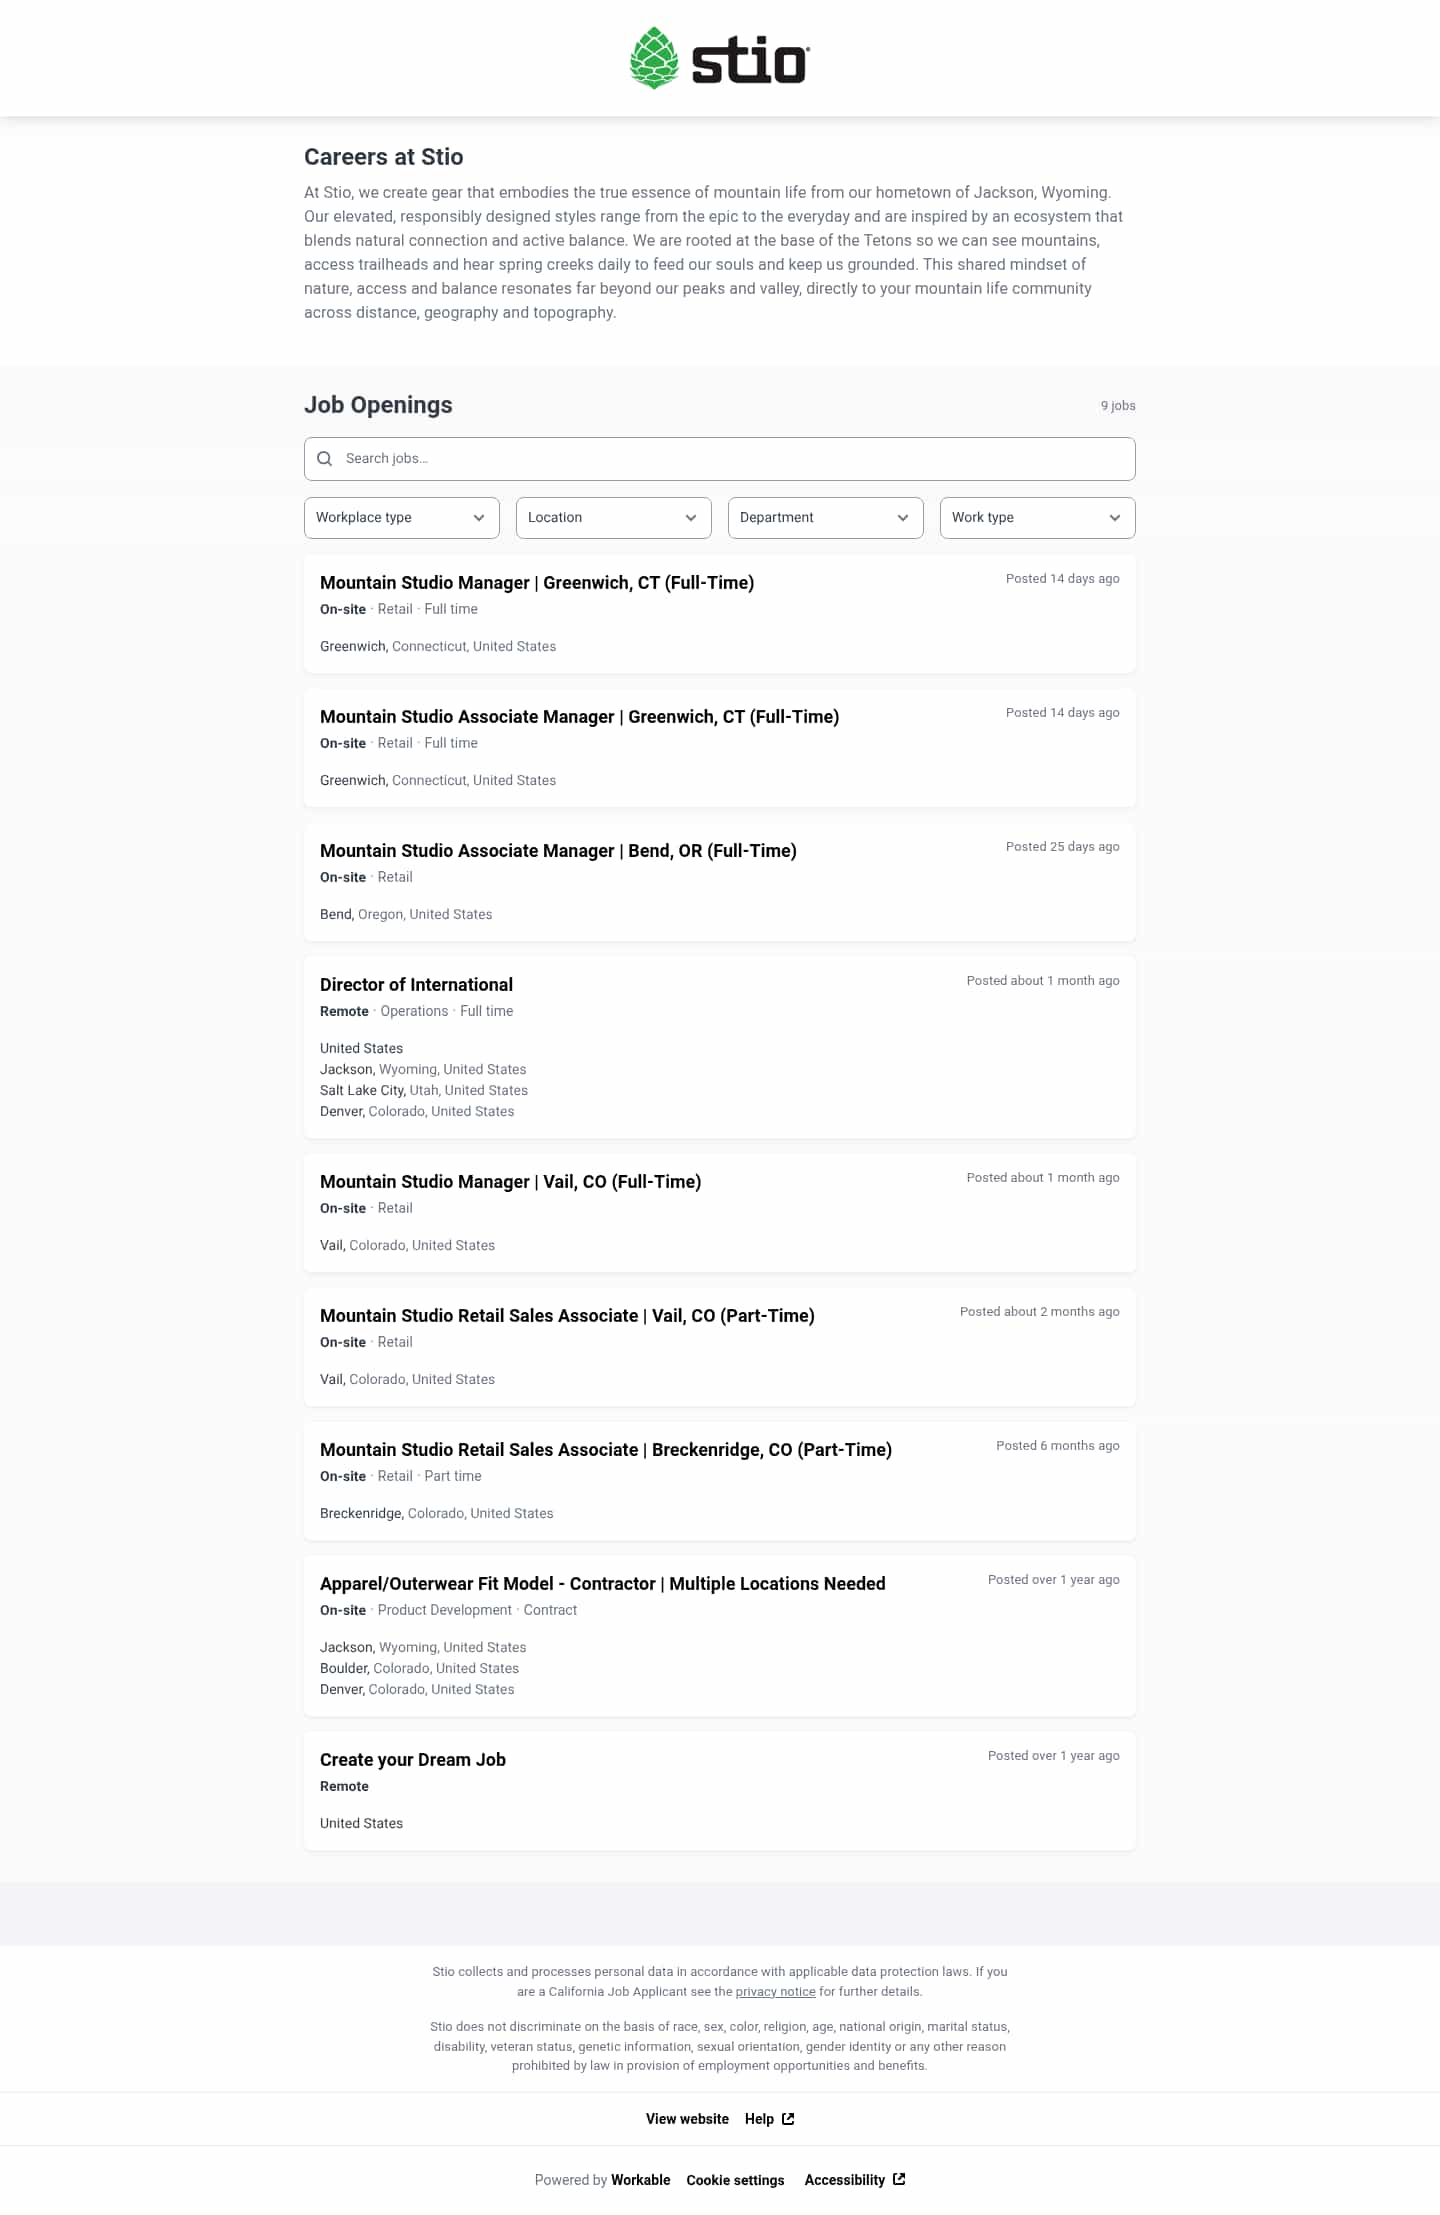Open the Department filter dropdown
The width and height of the screenshot is (1440, 2215).
point(825,518)
